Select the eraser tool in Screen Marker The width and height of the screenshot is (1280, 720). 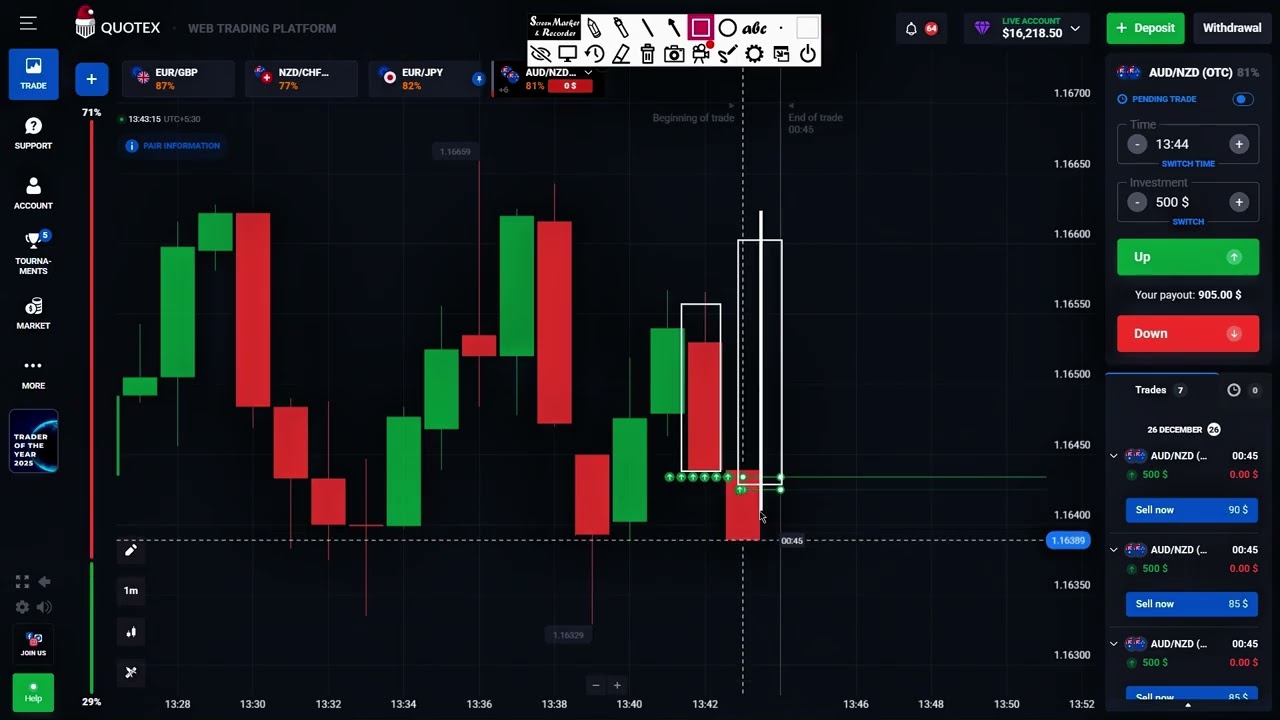pyautogui.click(x=621, y=54)
